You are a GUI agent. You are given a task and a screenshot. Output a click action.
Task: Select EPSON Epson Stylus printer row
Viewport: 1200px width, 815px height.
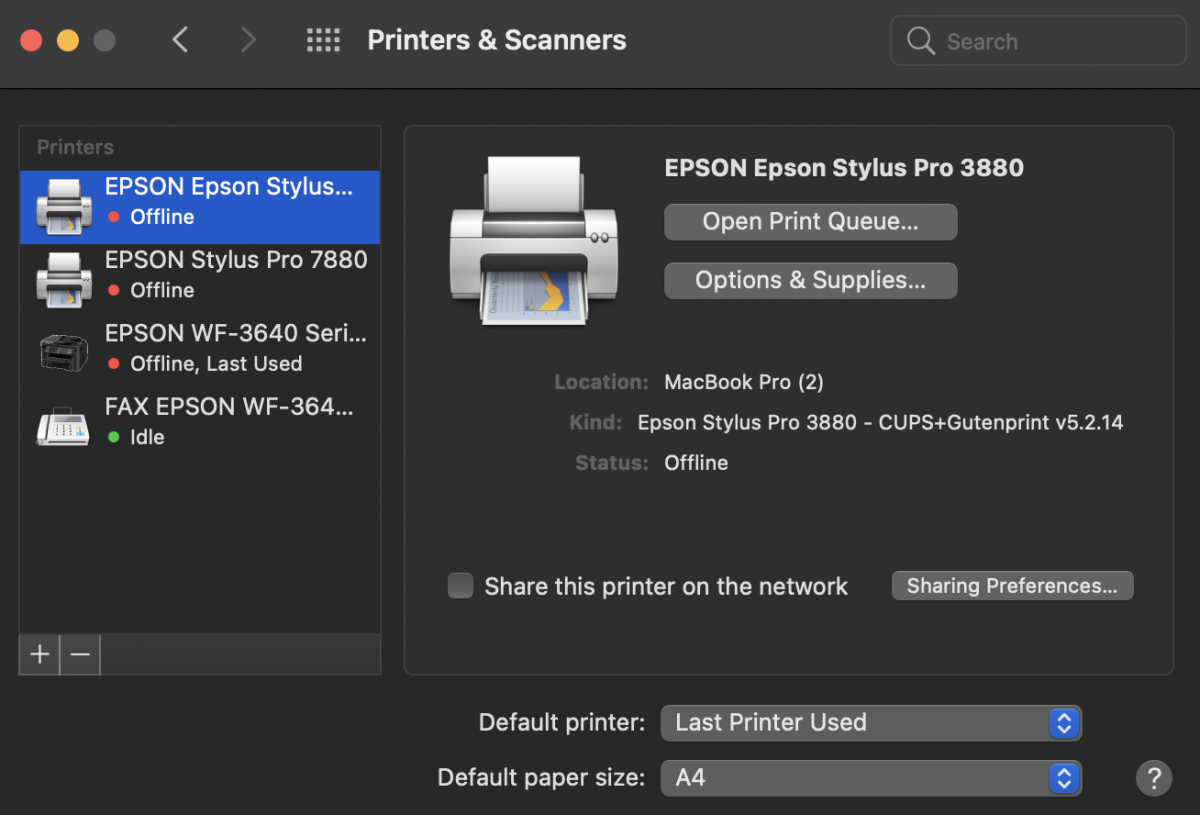[x=200, y=207]
